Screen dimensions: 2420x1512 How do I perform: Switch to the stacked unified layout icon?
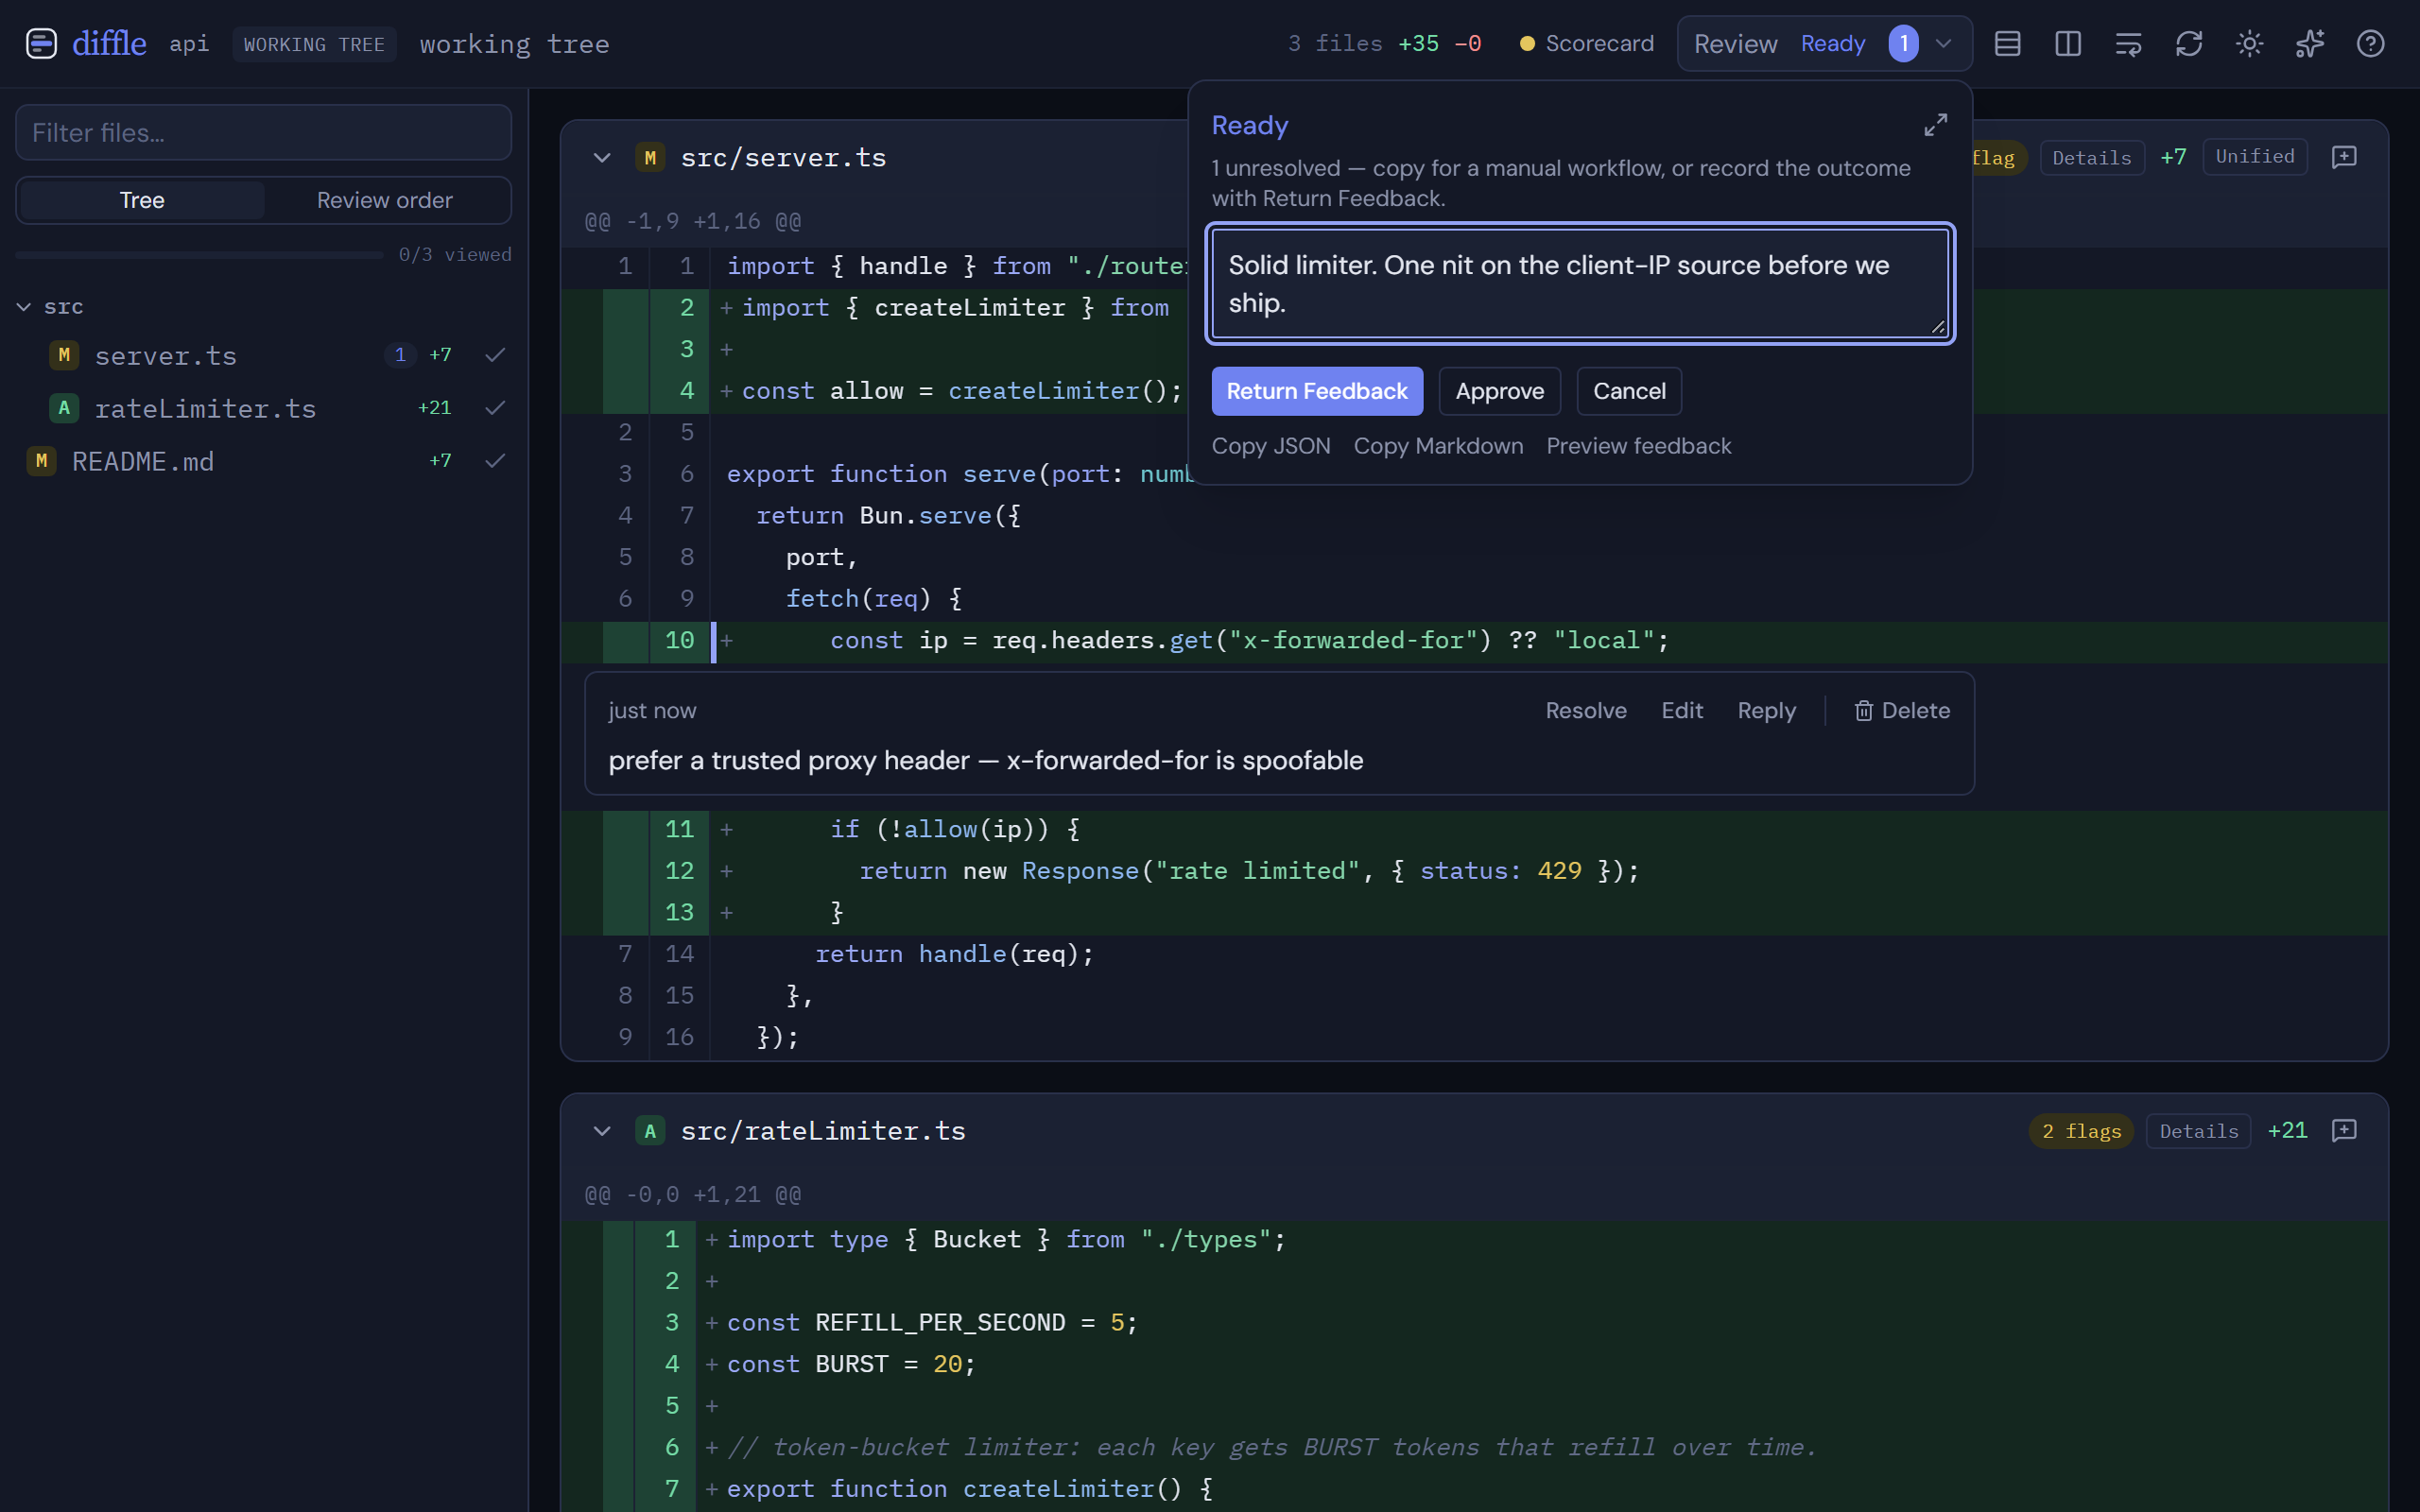(x=2007, y=44)
